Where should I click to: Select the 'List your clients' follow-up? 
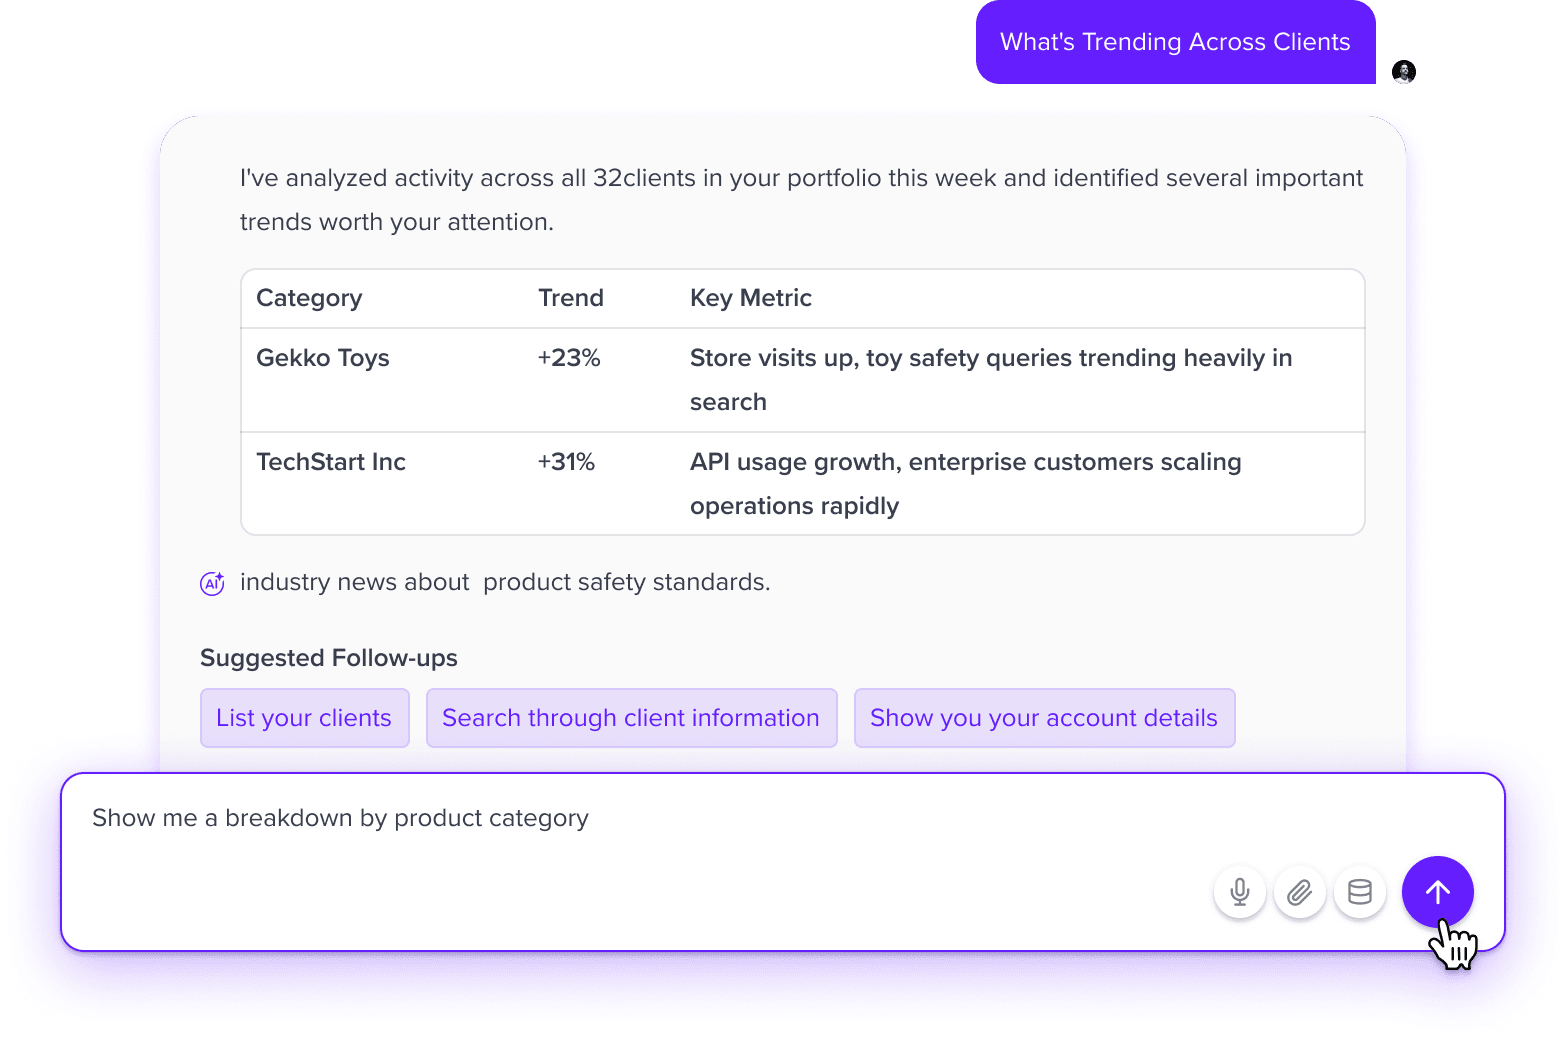coord(304,717)
